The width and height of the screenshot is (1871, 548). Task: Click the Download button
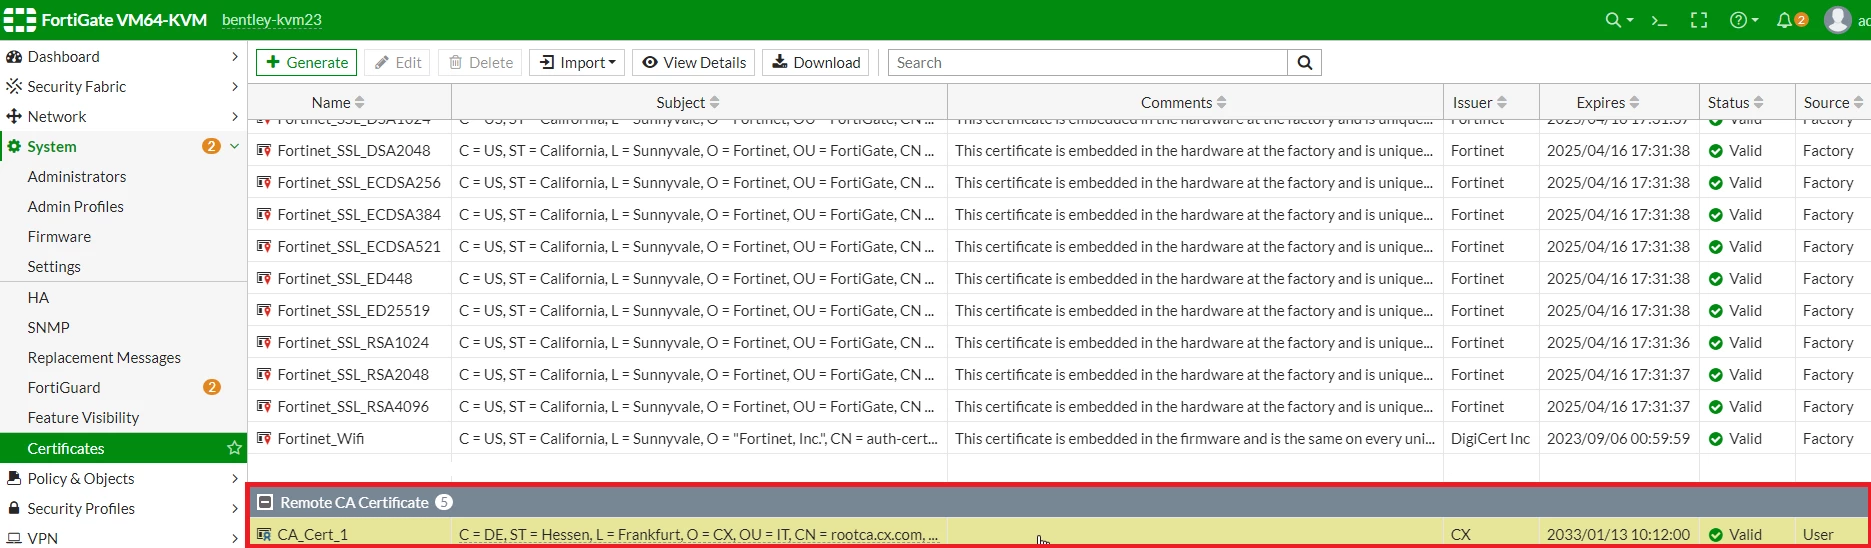[x=816, y=62]
